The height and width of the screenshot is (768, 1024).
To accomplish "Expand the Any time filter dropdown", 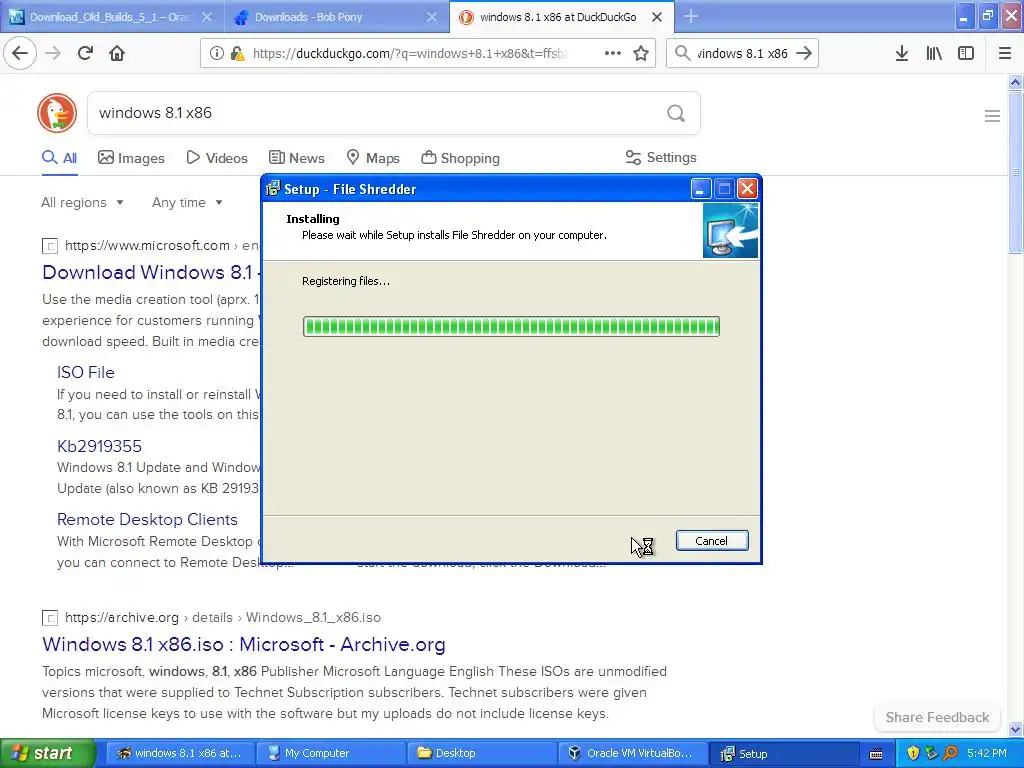I will pos(187,202).
